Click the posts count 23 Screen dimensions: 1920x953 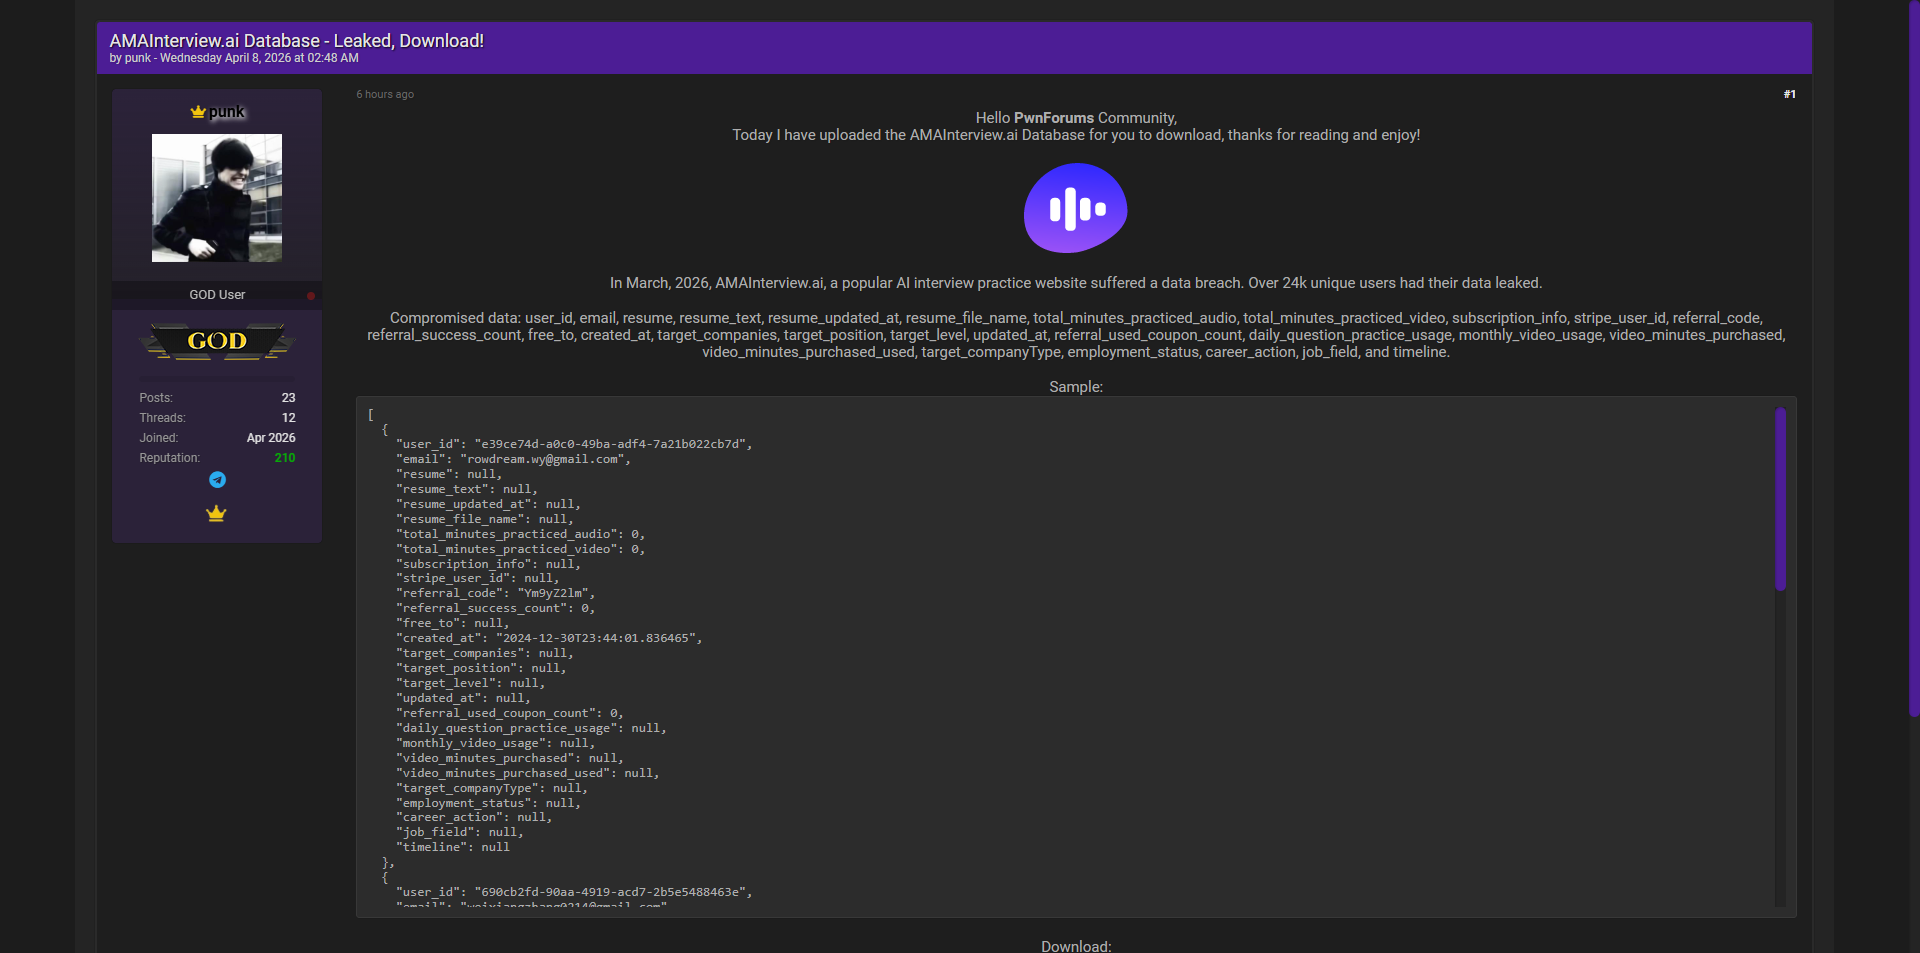(288, 398)
